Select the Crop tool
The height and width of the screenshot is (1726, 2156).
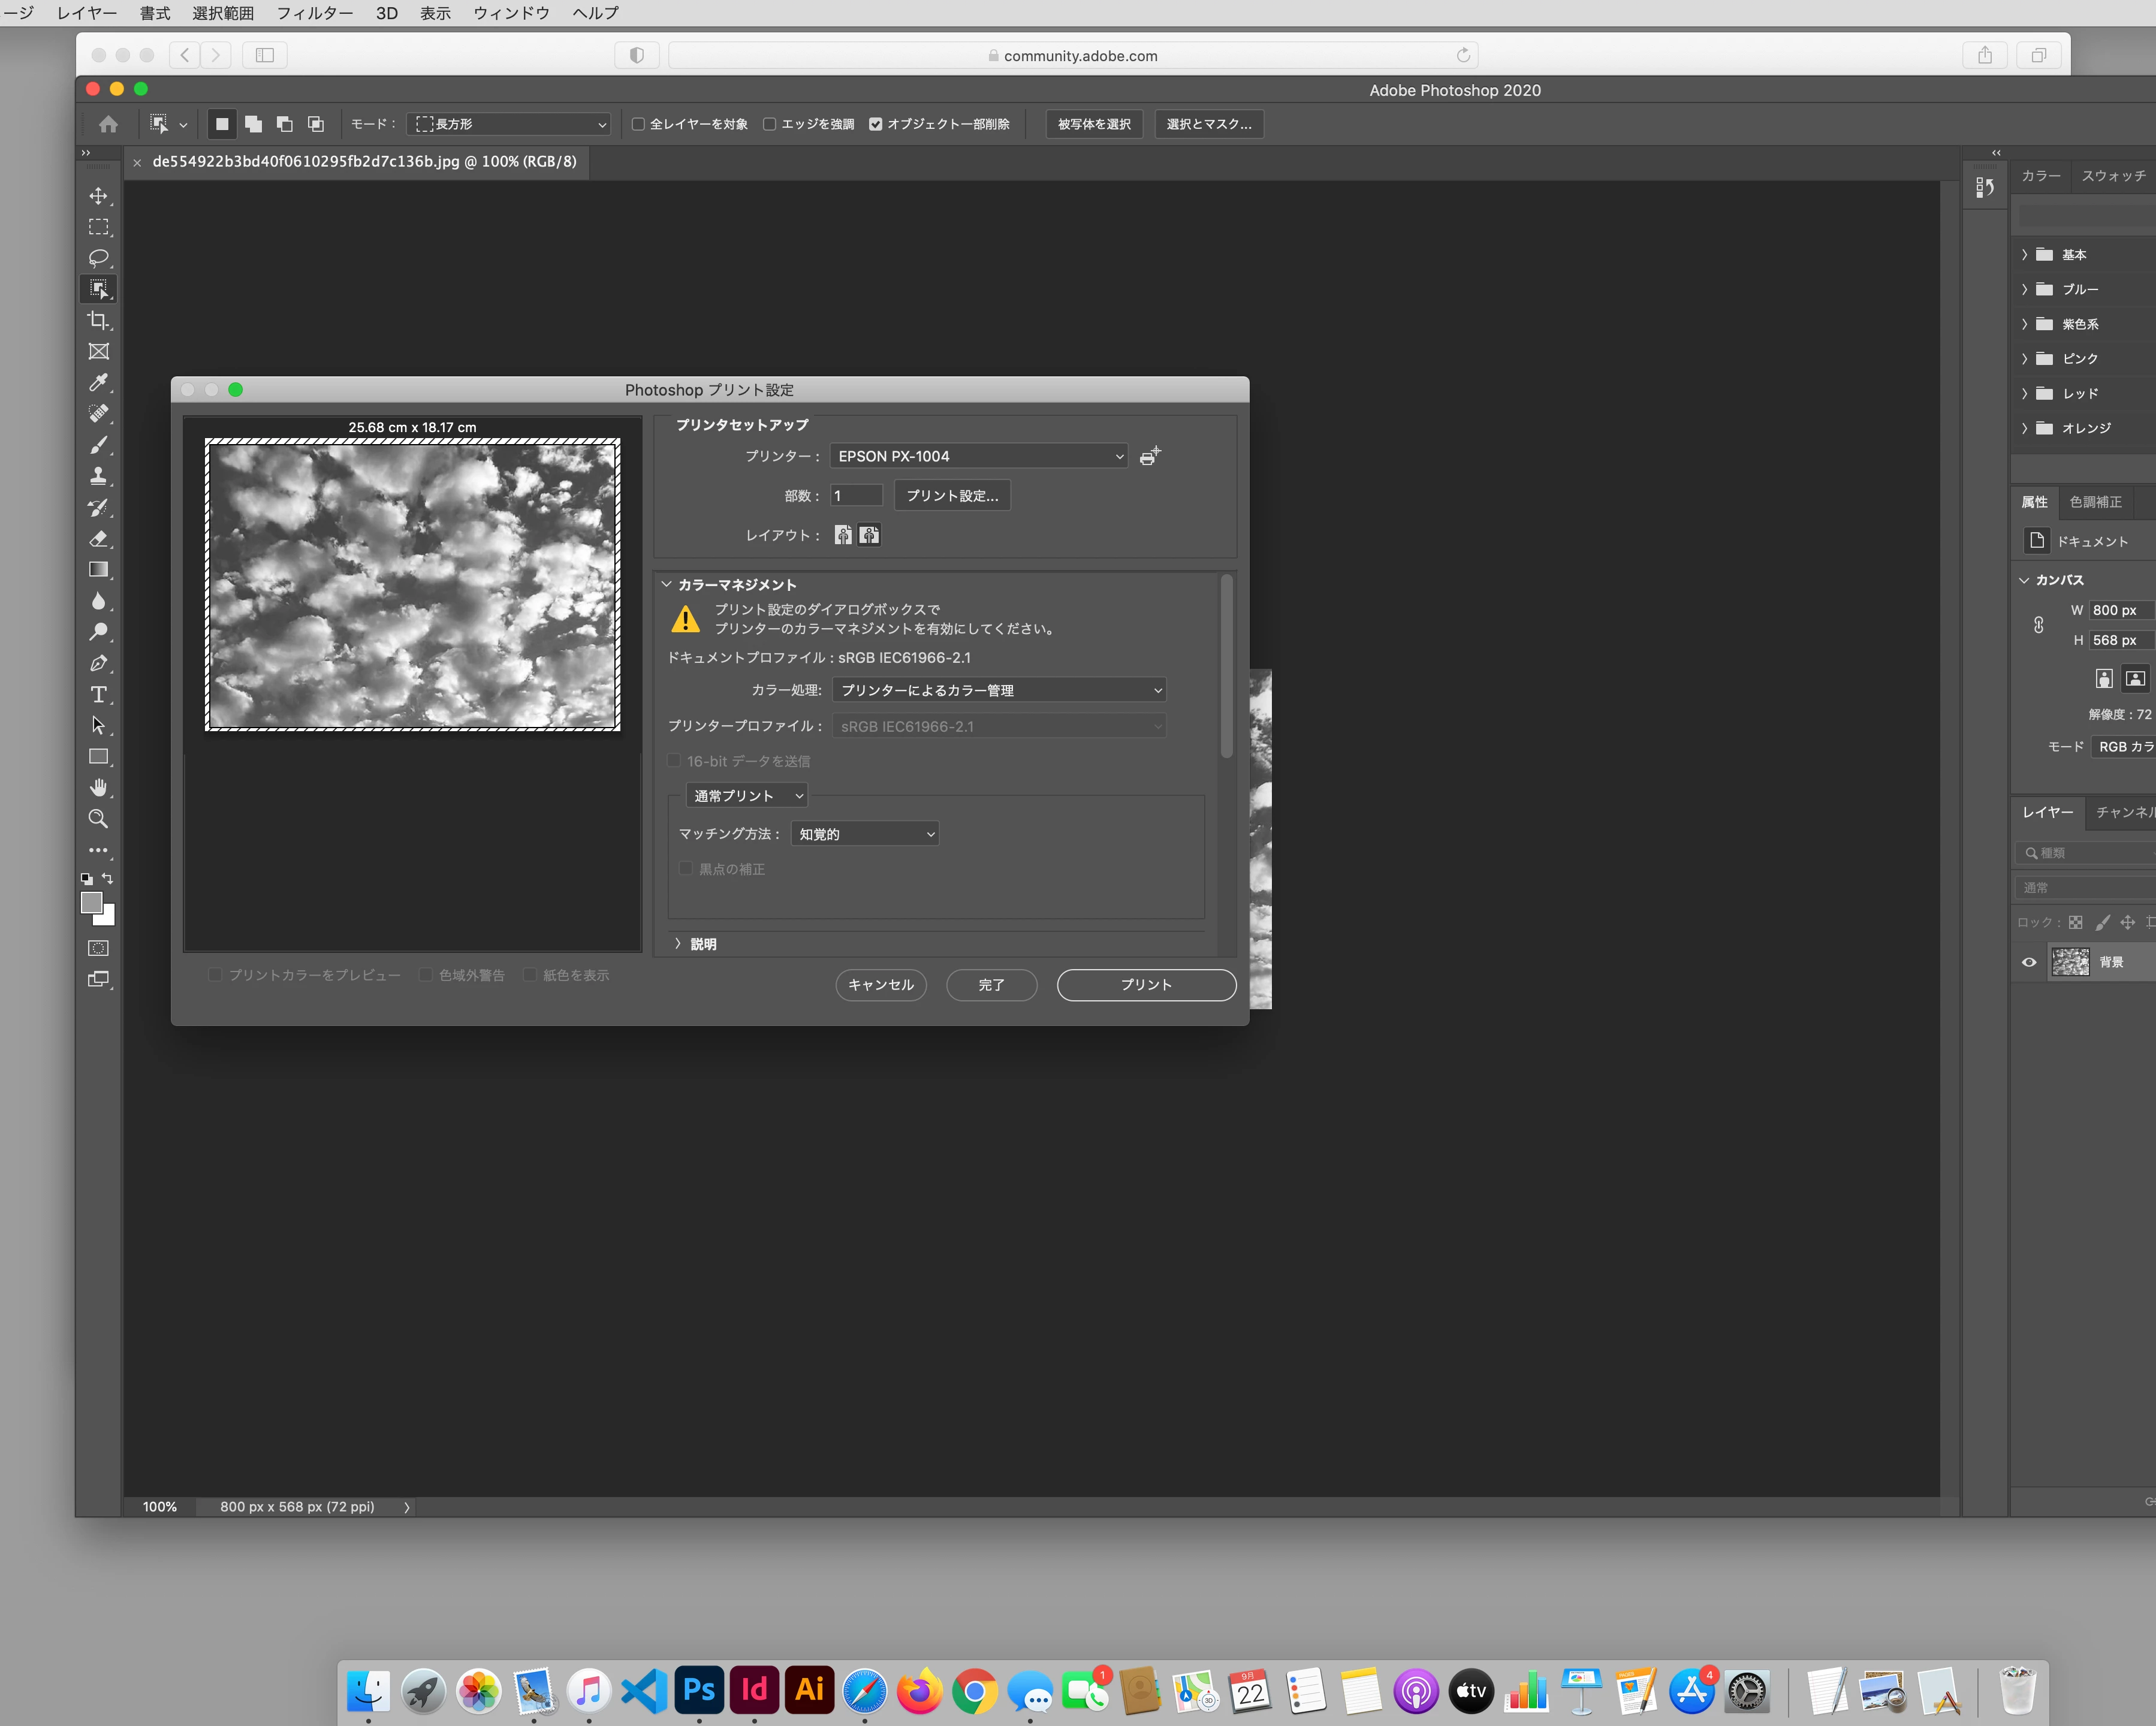[x=98, y=320]
